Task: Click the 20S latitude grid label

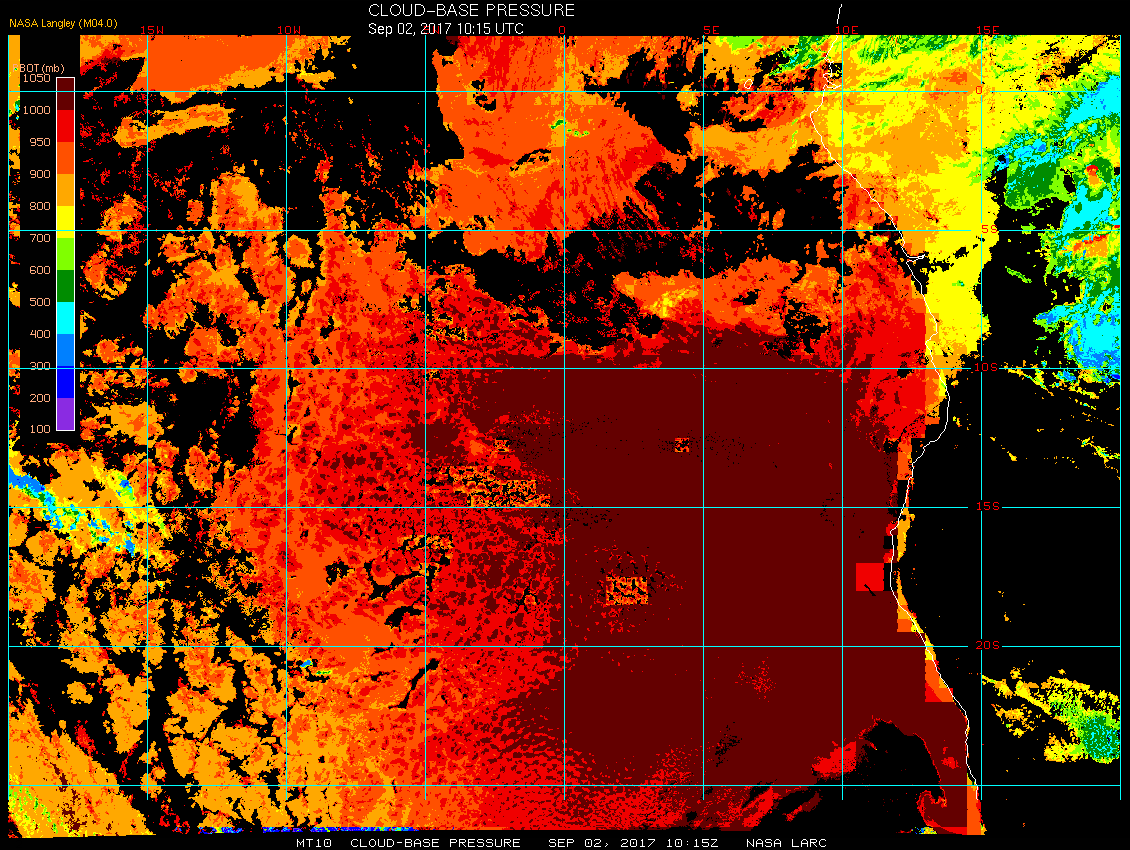Action: pyautogui.click(x=987, y=645)
